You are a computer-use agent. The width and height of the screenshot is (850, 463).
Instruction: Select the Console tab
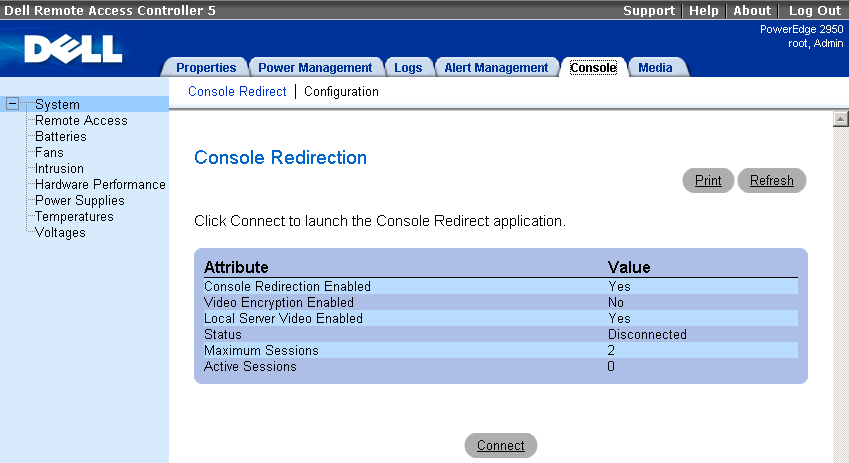593,67
